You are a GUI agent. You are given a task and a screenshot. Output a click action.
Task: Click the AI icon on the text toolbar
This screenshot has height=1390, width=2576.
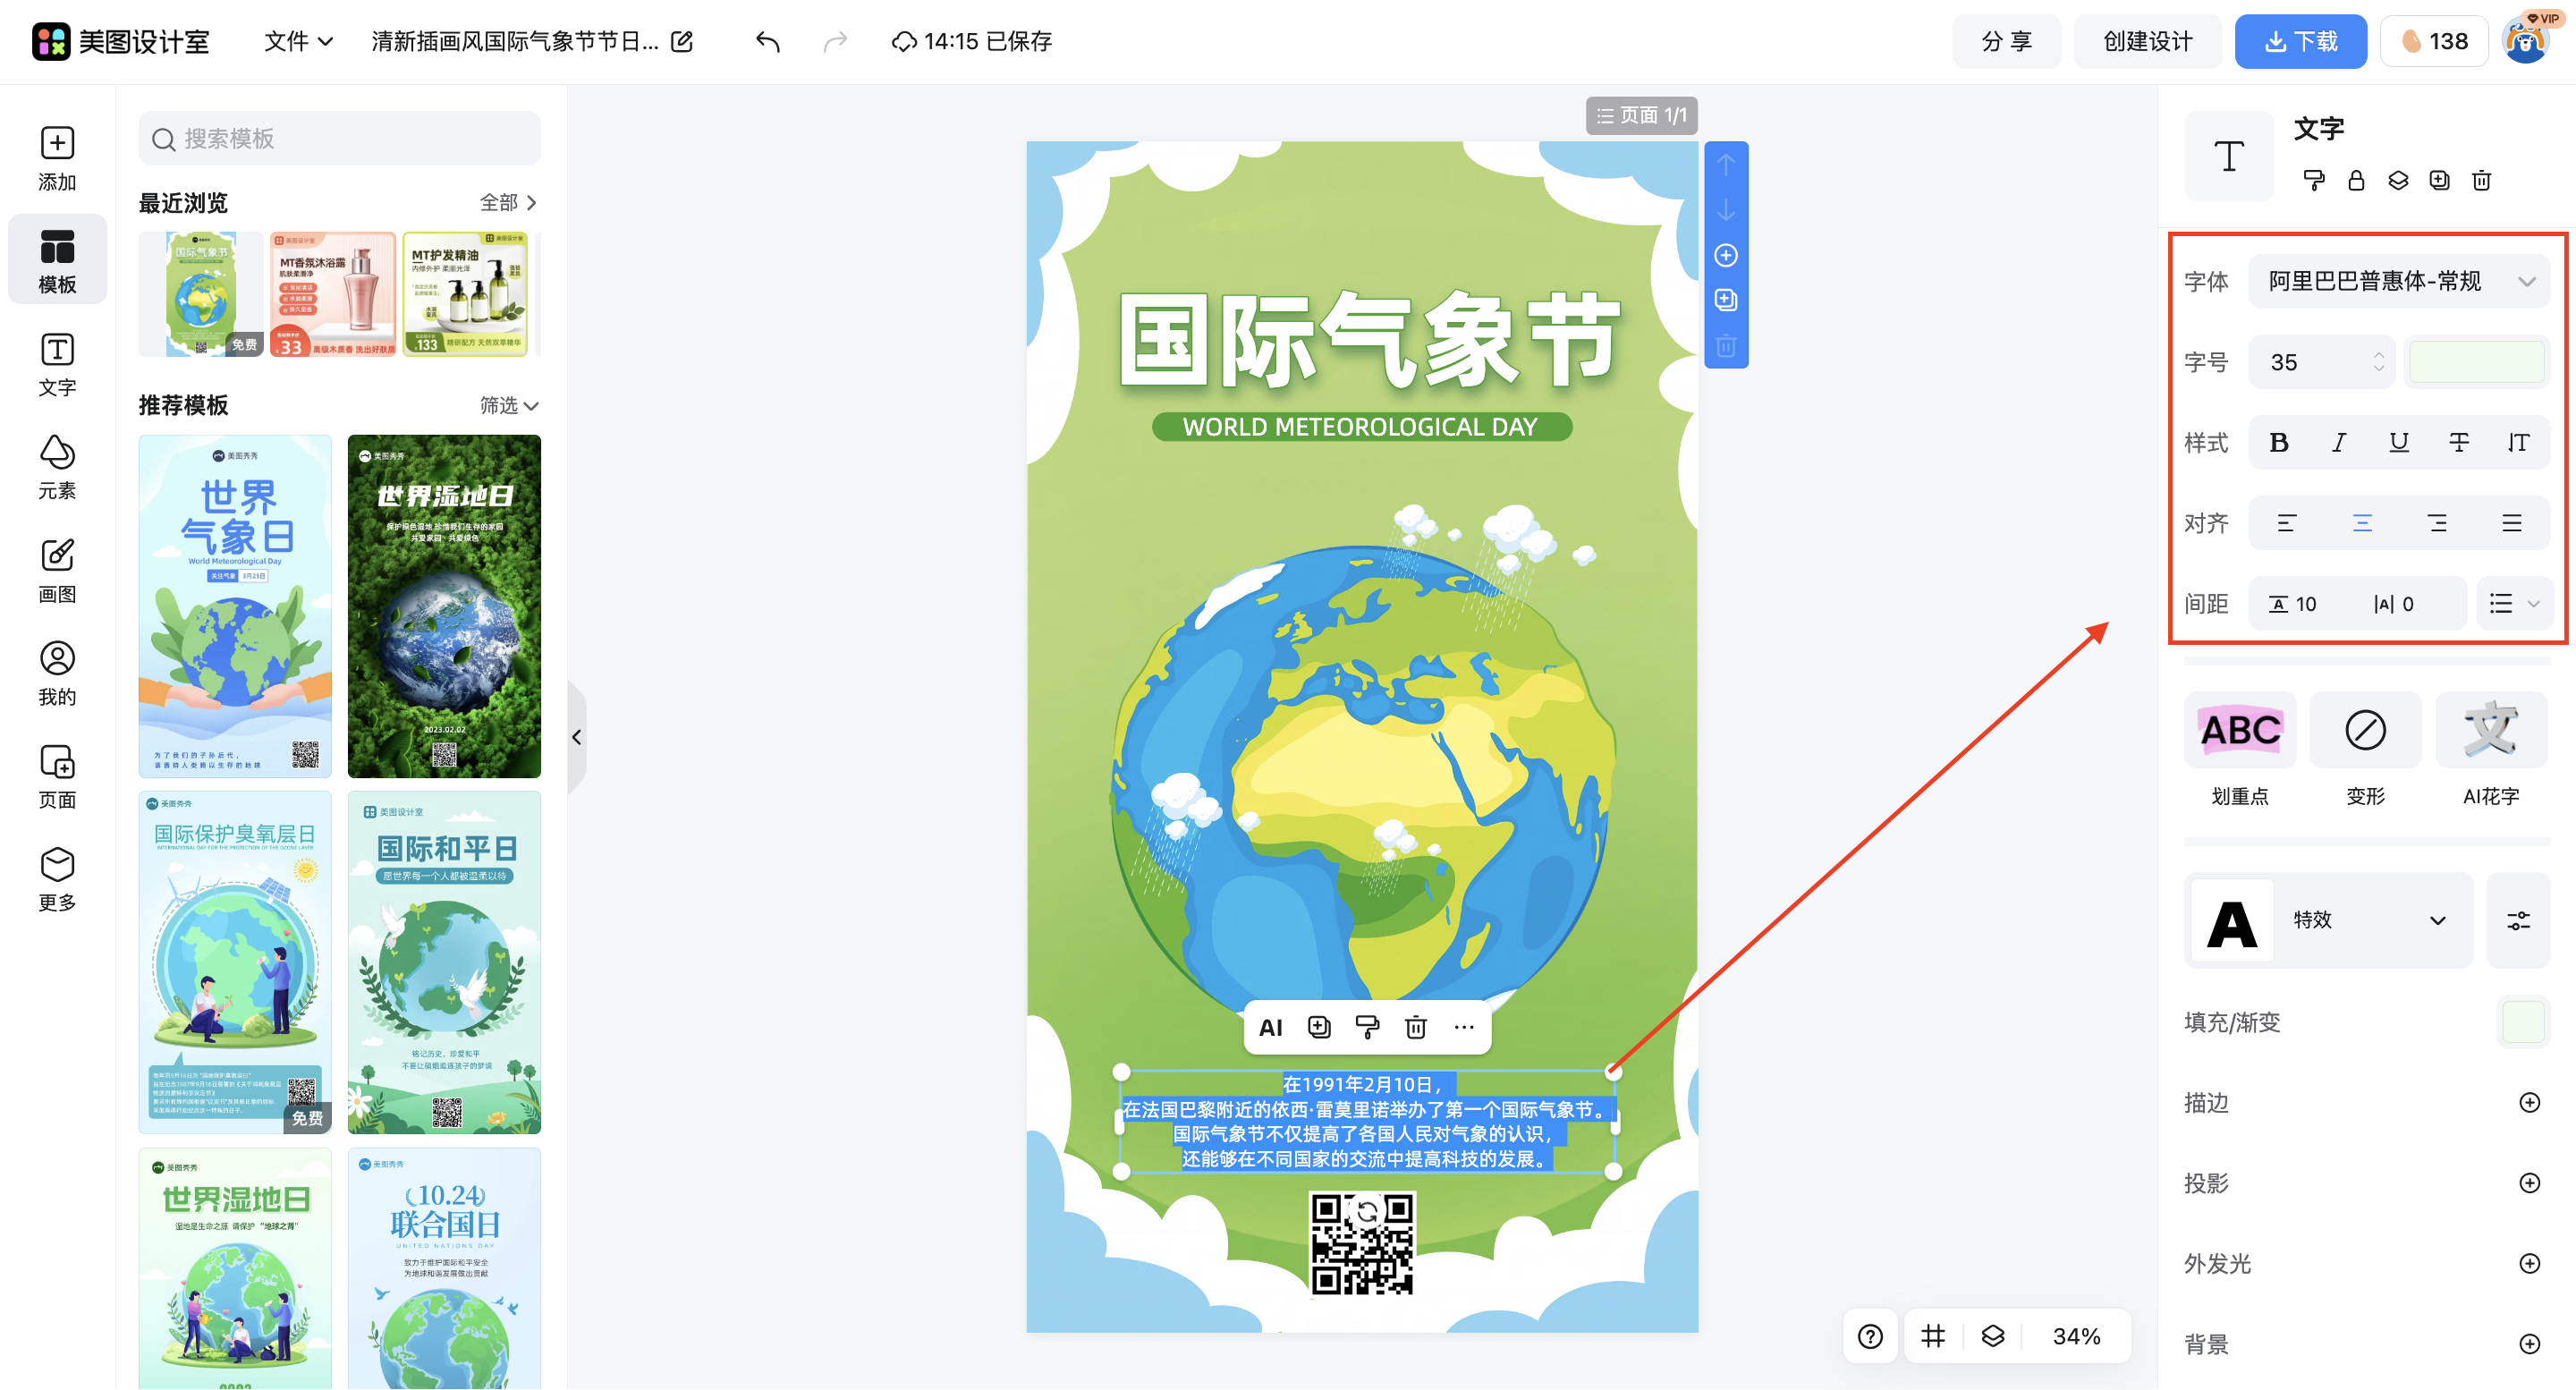click(x=1270, y=1027)
